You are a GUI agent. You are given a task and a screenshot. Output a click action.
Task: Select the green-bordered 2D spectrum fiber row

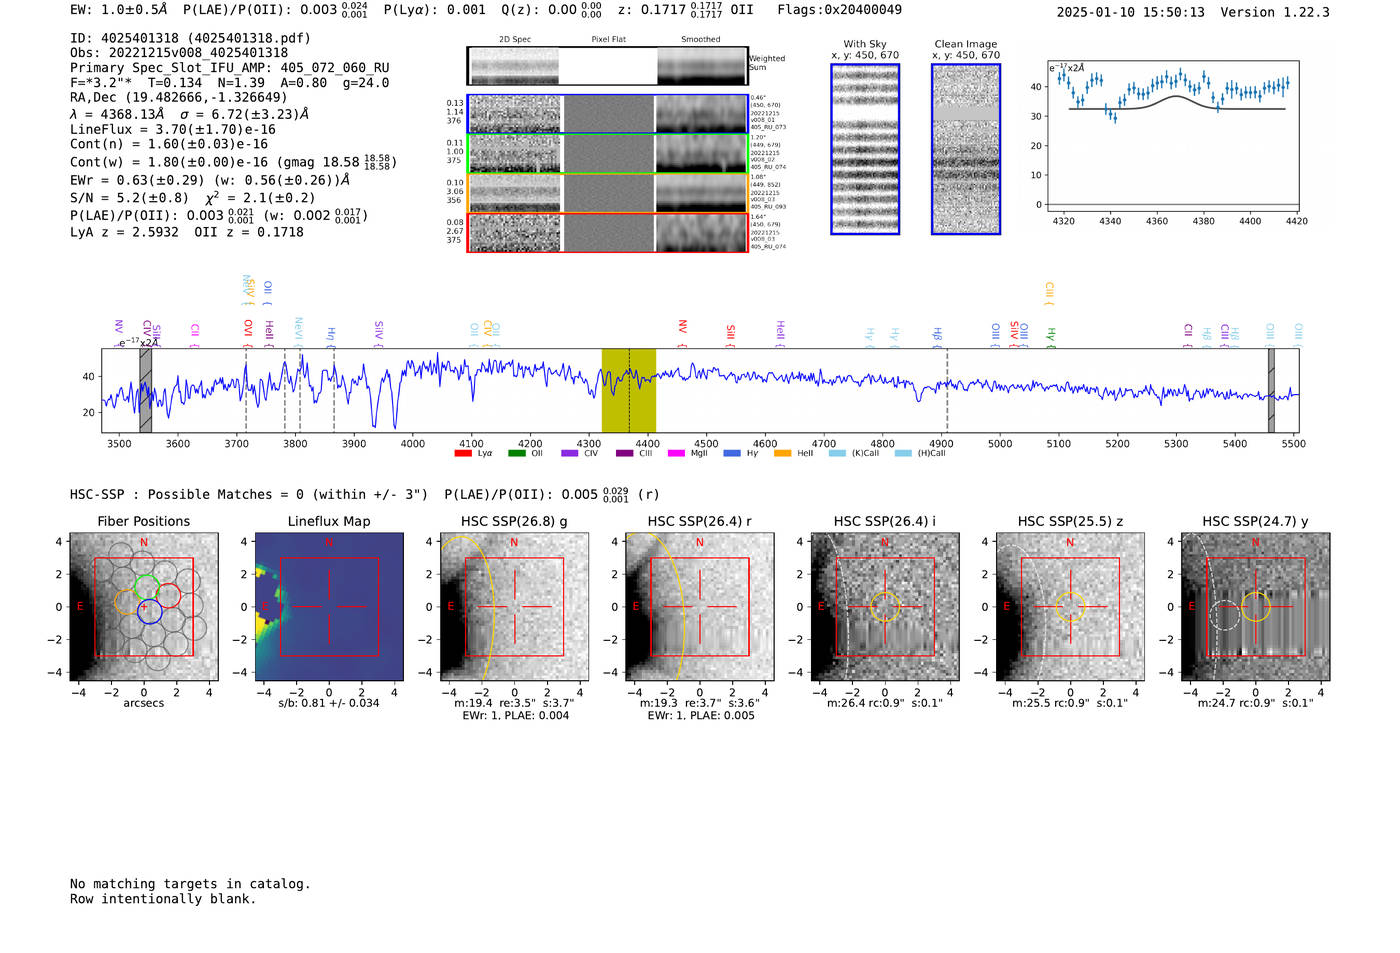608,154
